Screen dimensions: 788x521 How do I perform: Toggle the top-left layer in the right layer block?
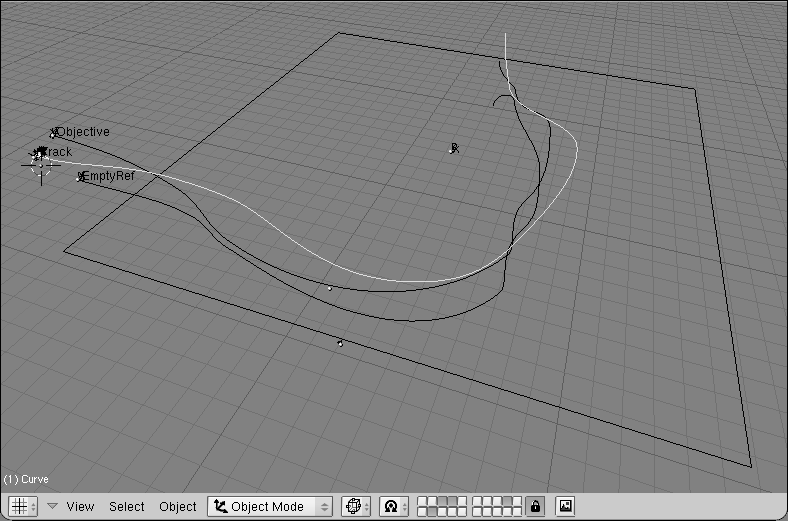(x=478, y=501)
